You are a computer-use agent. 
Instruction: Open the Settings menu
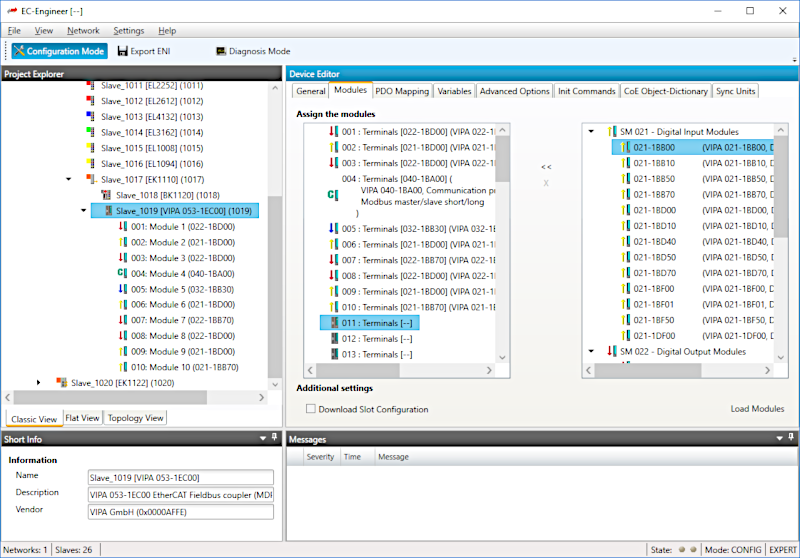click(129, 31)
